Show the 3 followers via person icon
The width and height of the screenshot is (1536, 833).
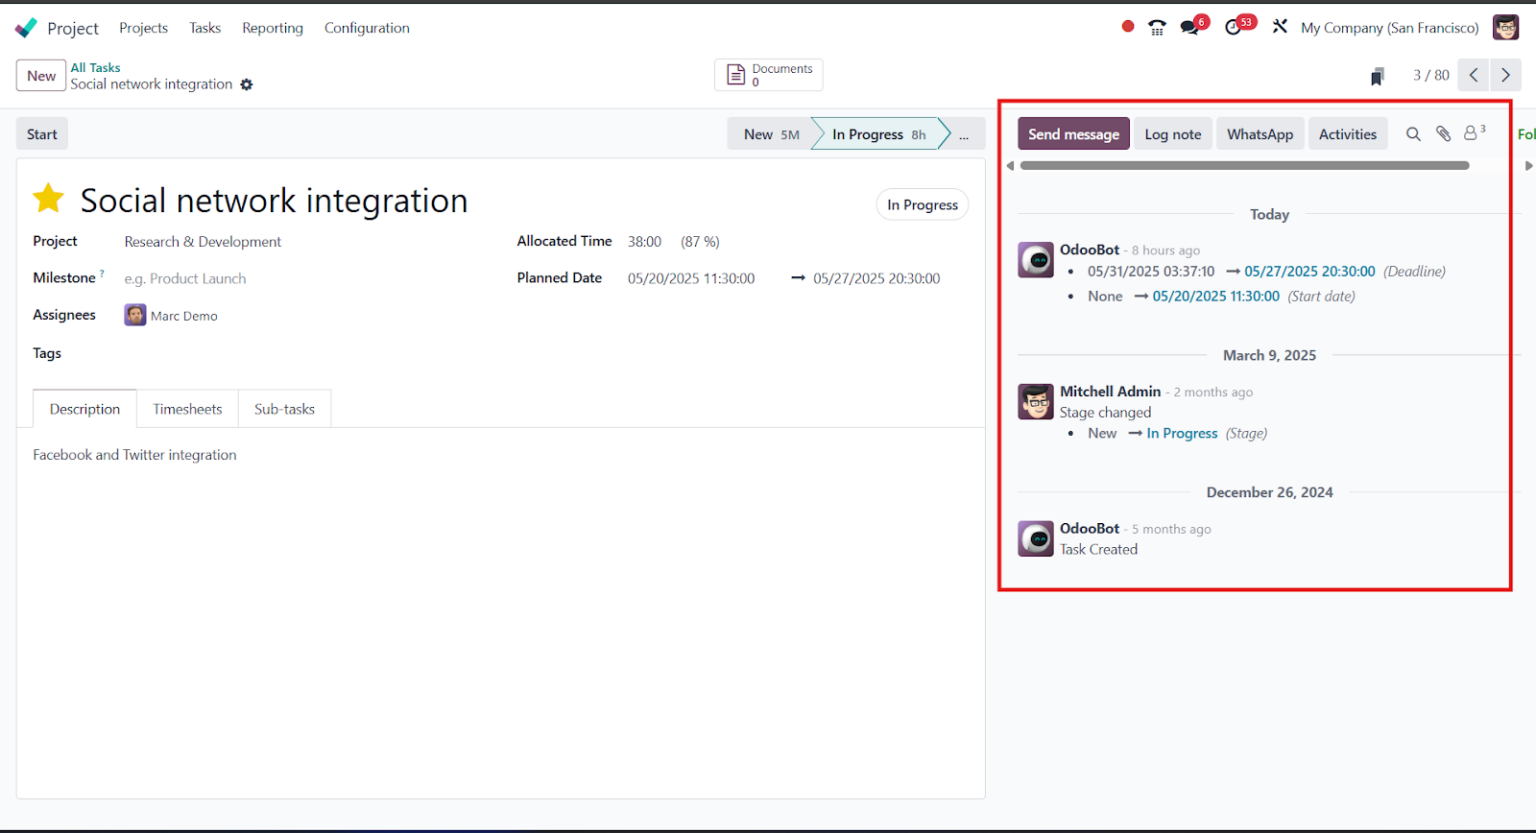pyautogui.click(x=1472, y=133)
